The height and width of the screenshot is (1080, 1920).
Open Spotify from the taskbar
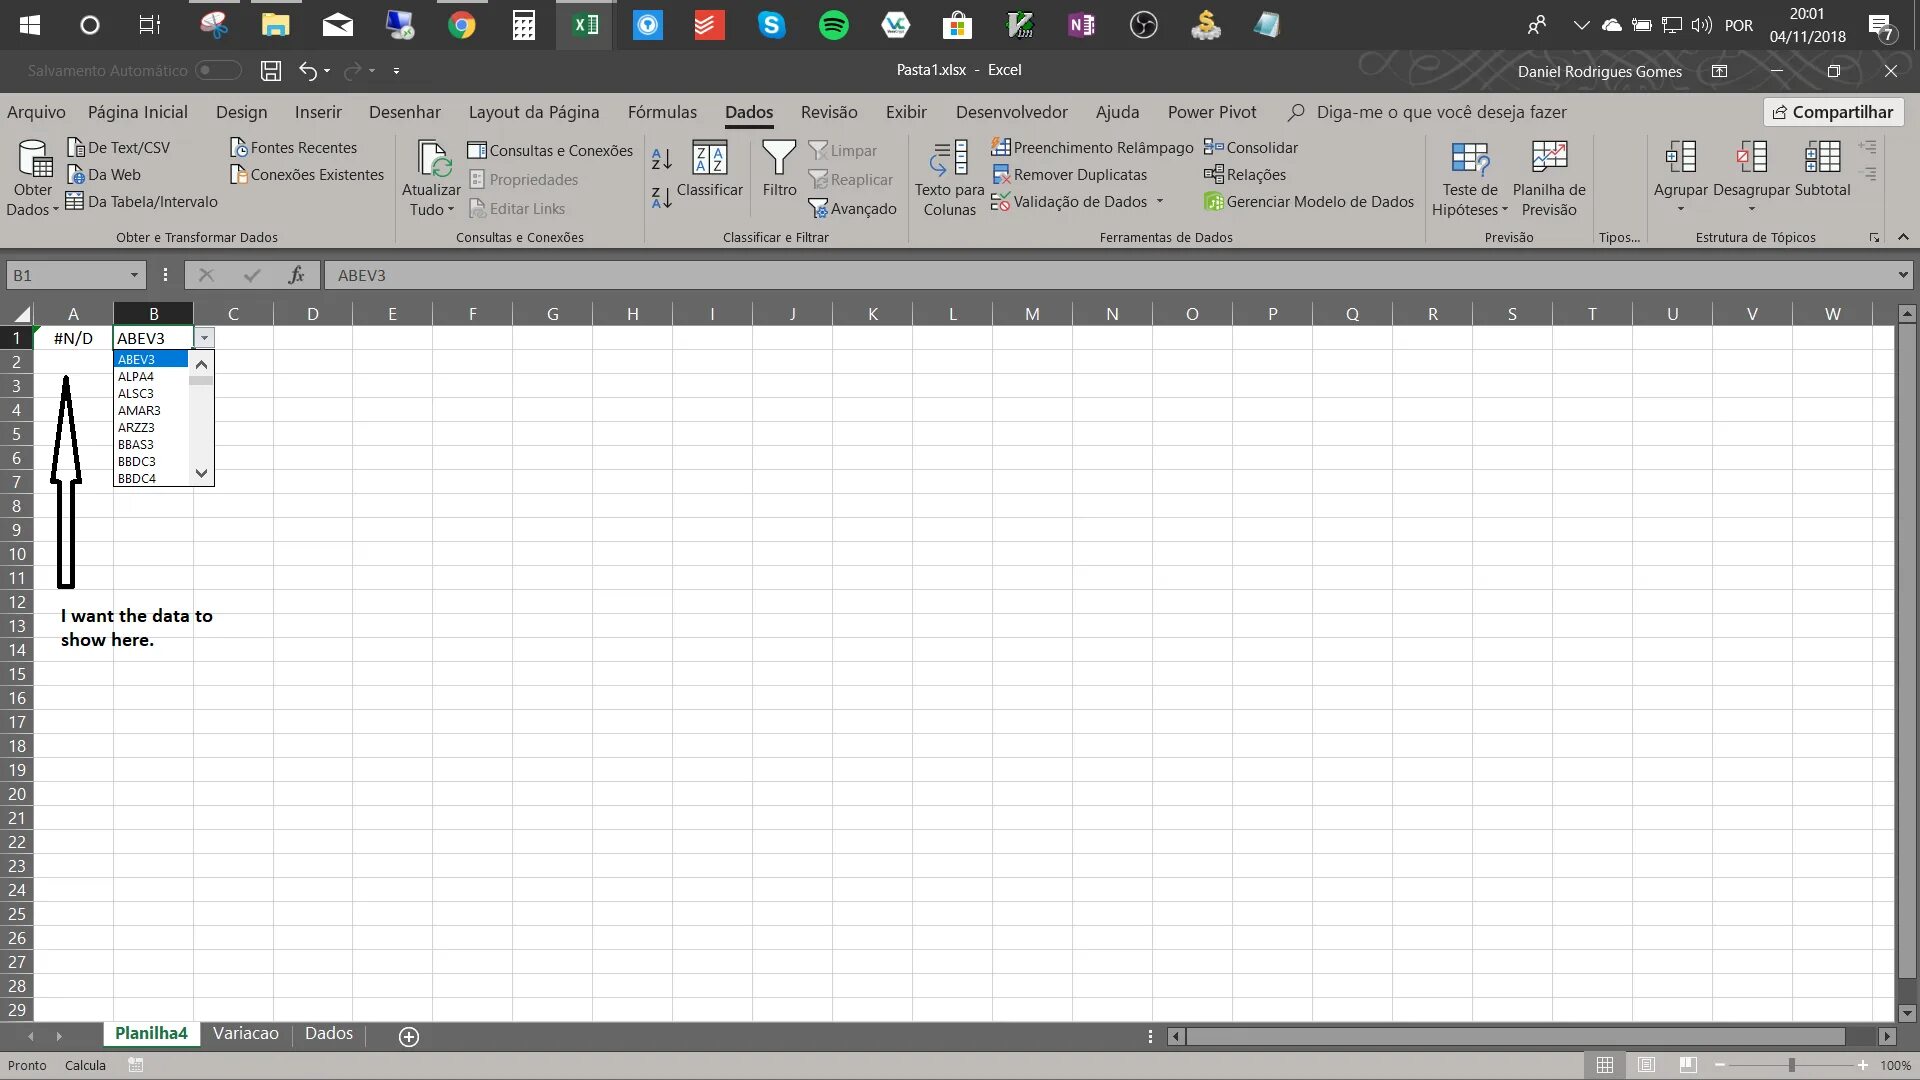(833, 25)
